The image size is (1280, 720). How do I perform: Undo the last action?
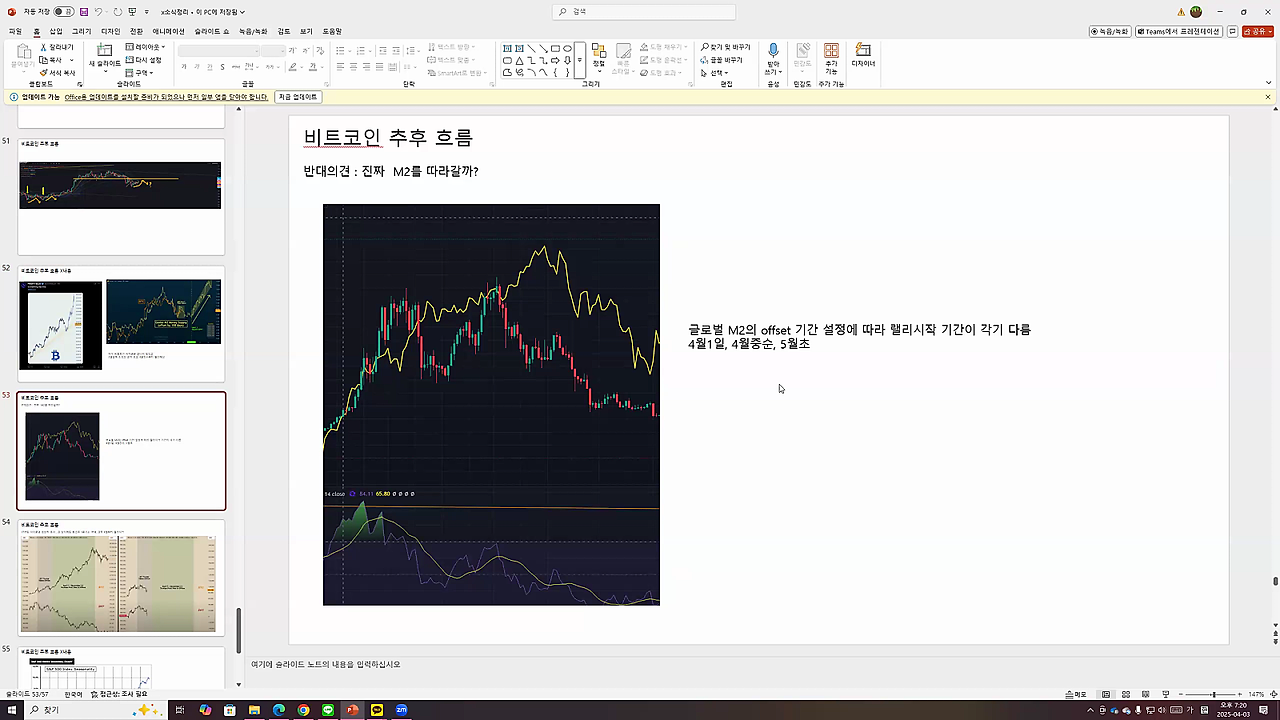click(x=99, y=12)
